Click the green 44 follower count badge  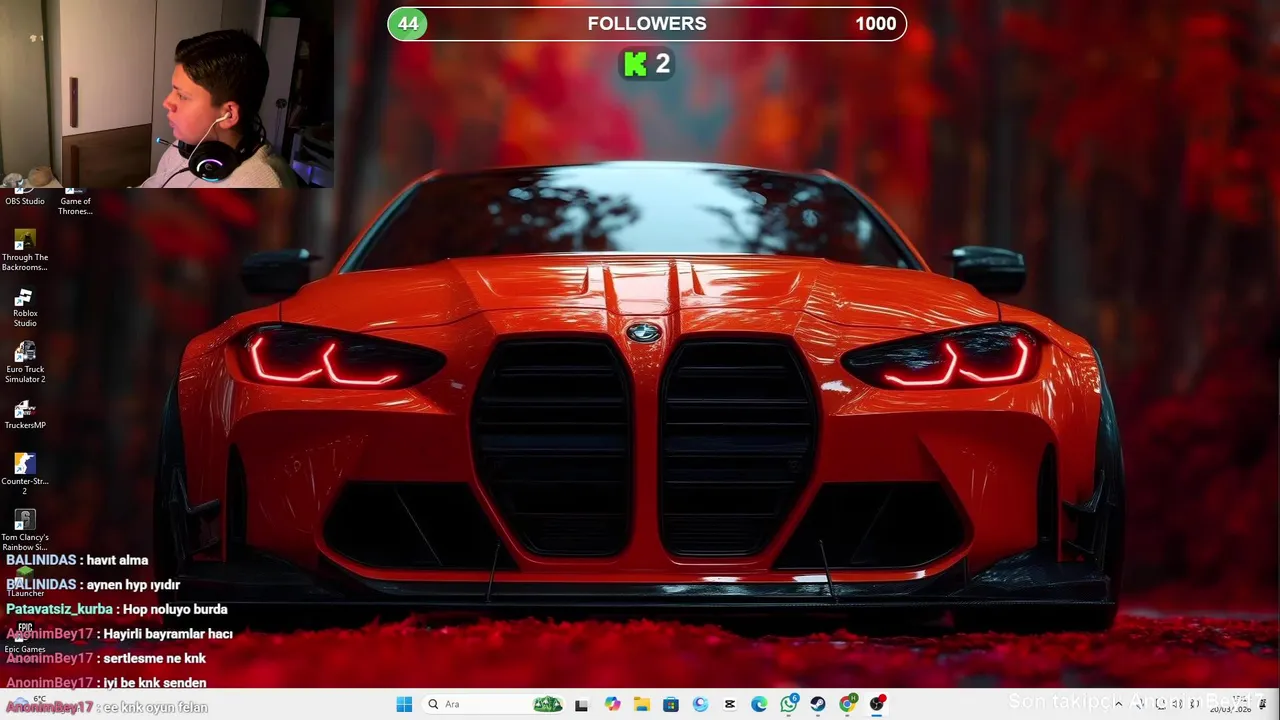408,24
